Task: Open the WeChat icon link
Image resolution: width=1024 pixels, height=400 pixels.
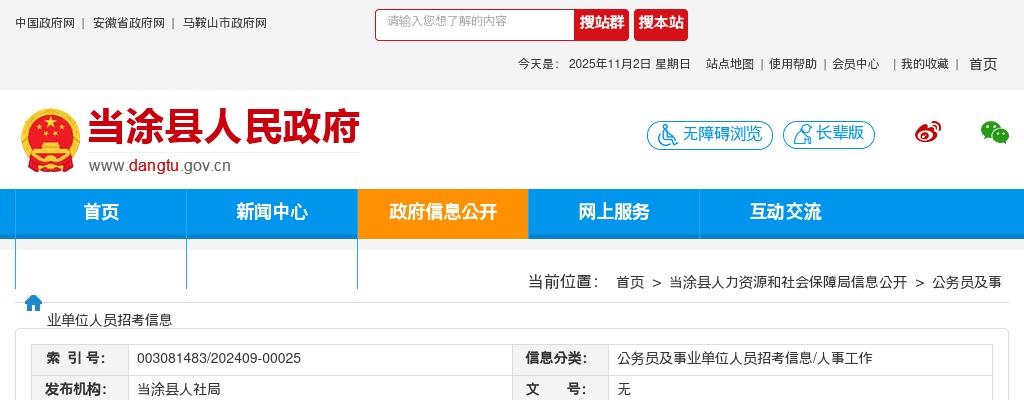Action: pos(995,132)
